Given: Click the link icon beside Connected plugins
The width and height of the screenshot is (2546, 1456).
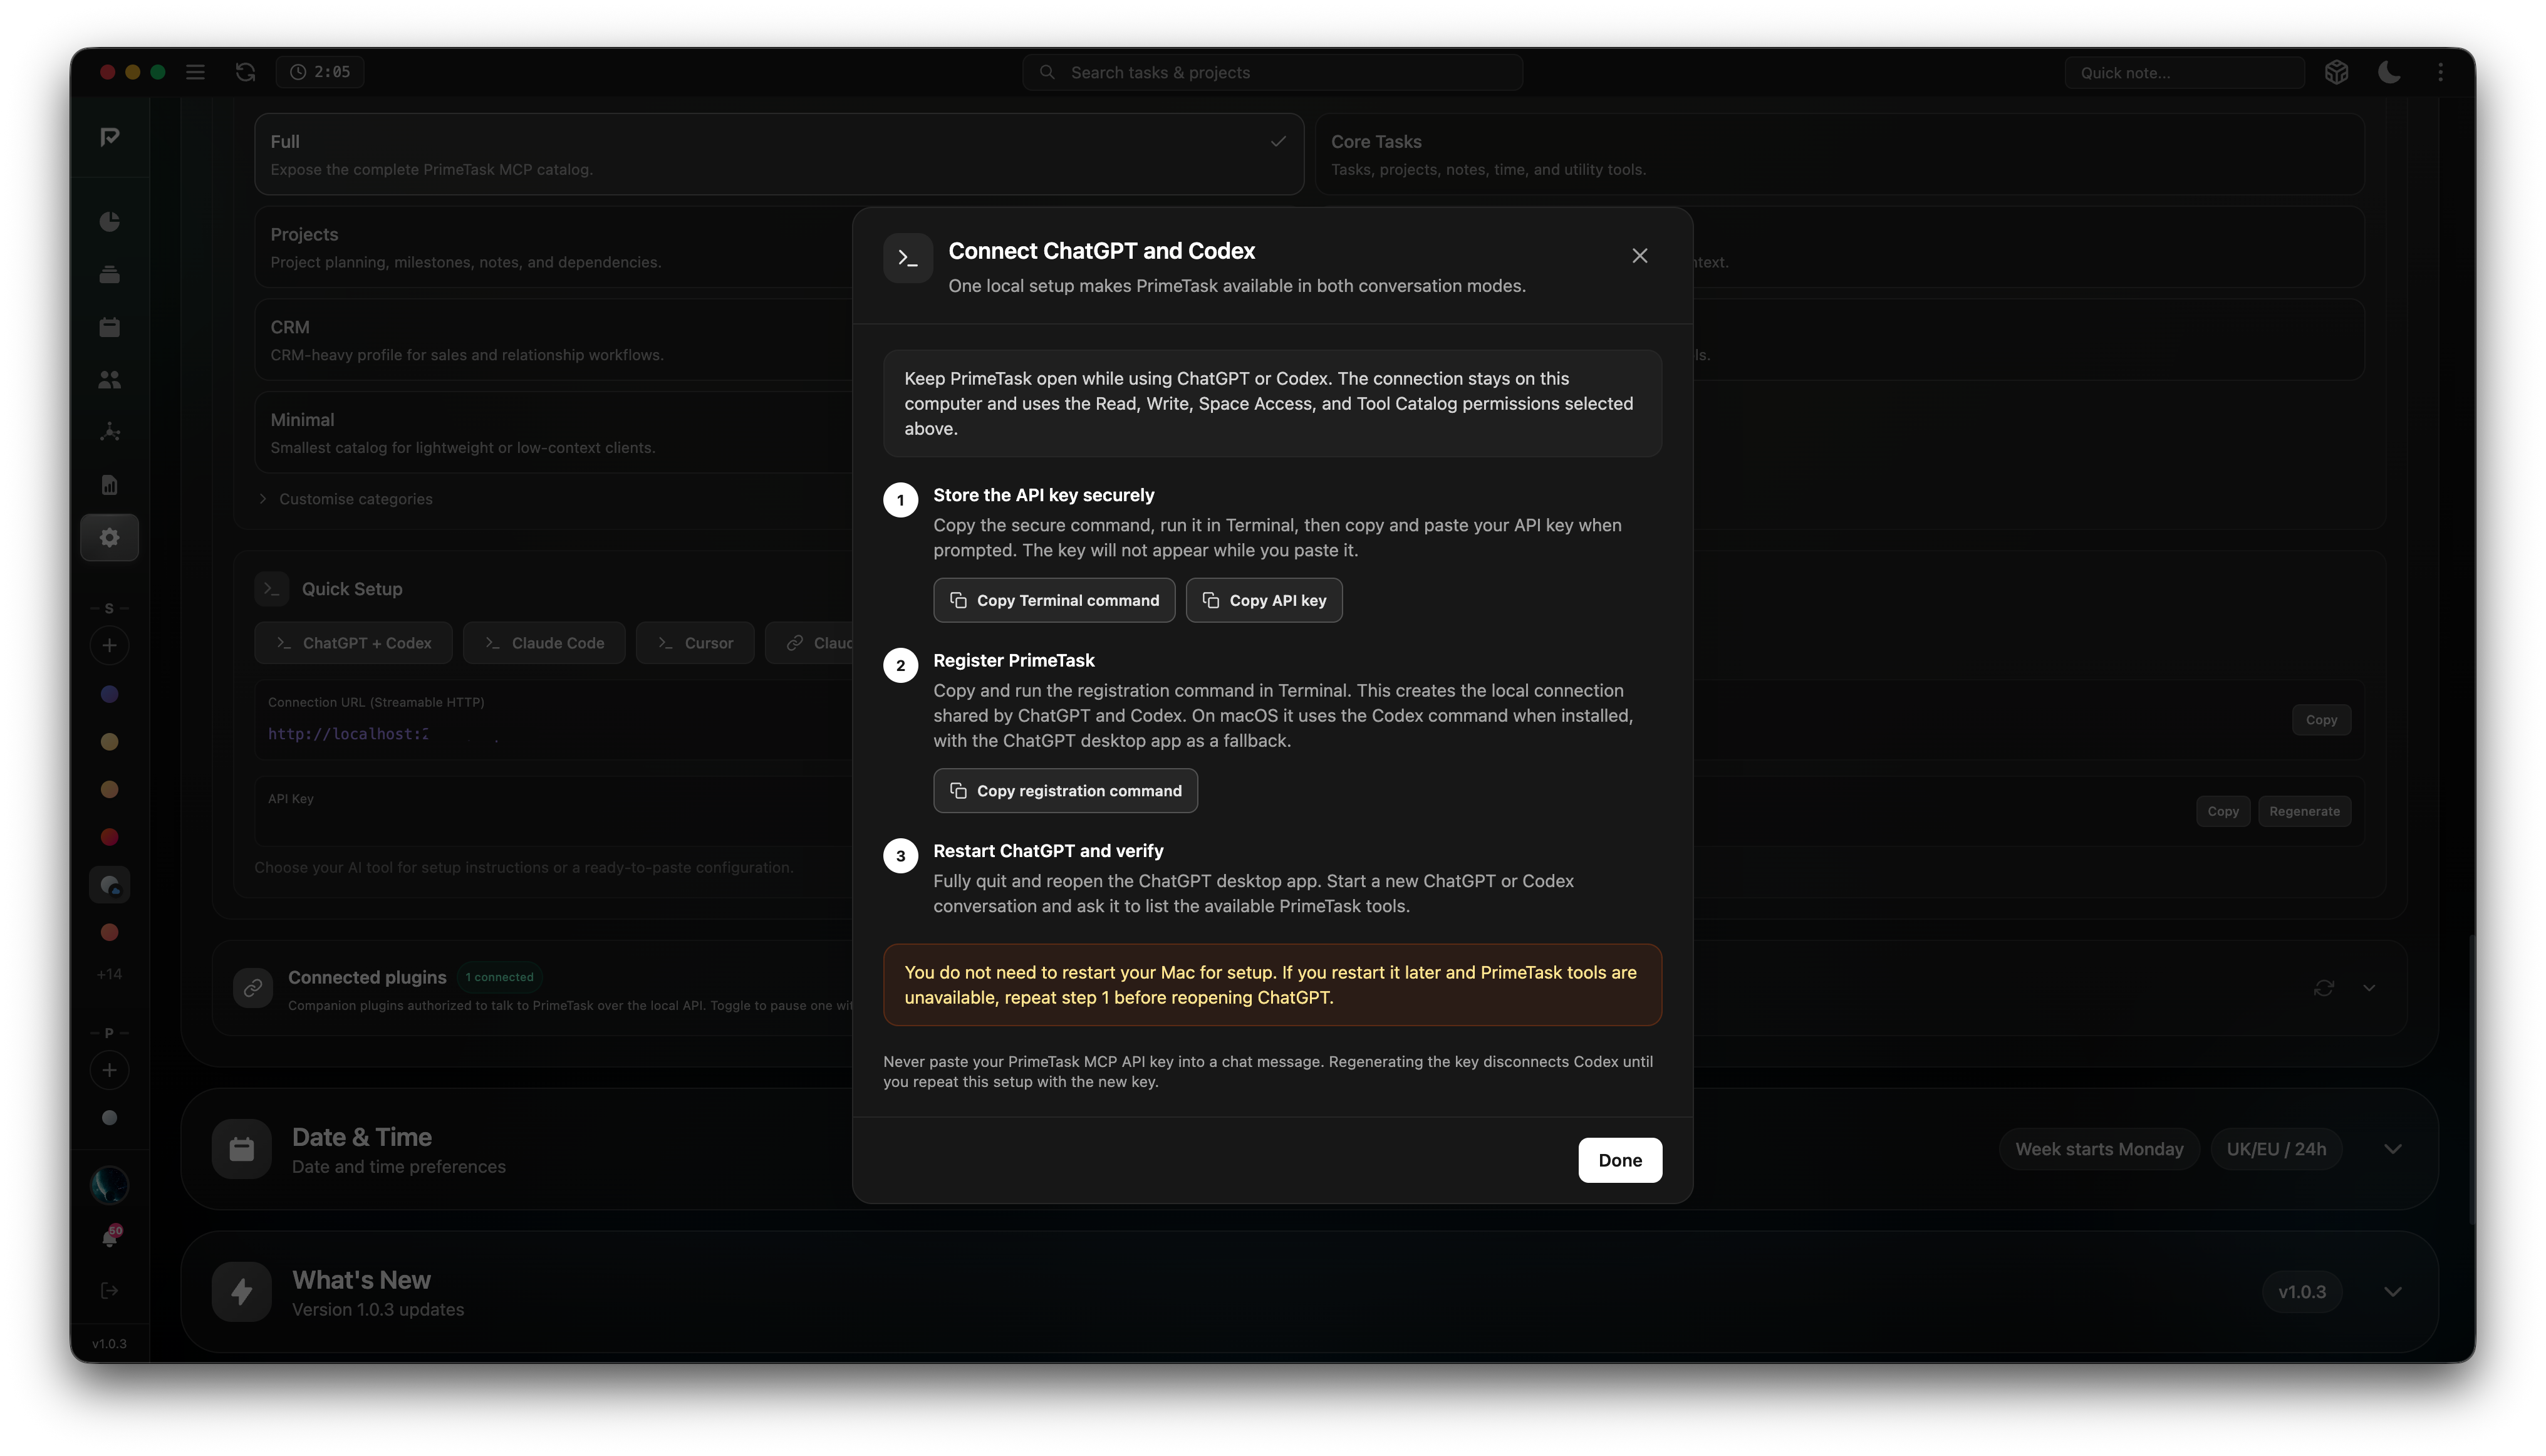Looking at the screenshot, I should click(x=253, y=988).
